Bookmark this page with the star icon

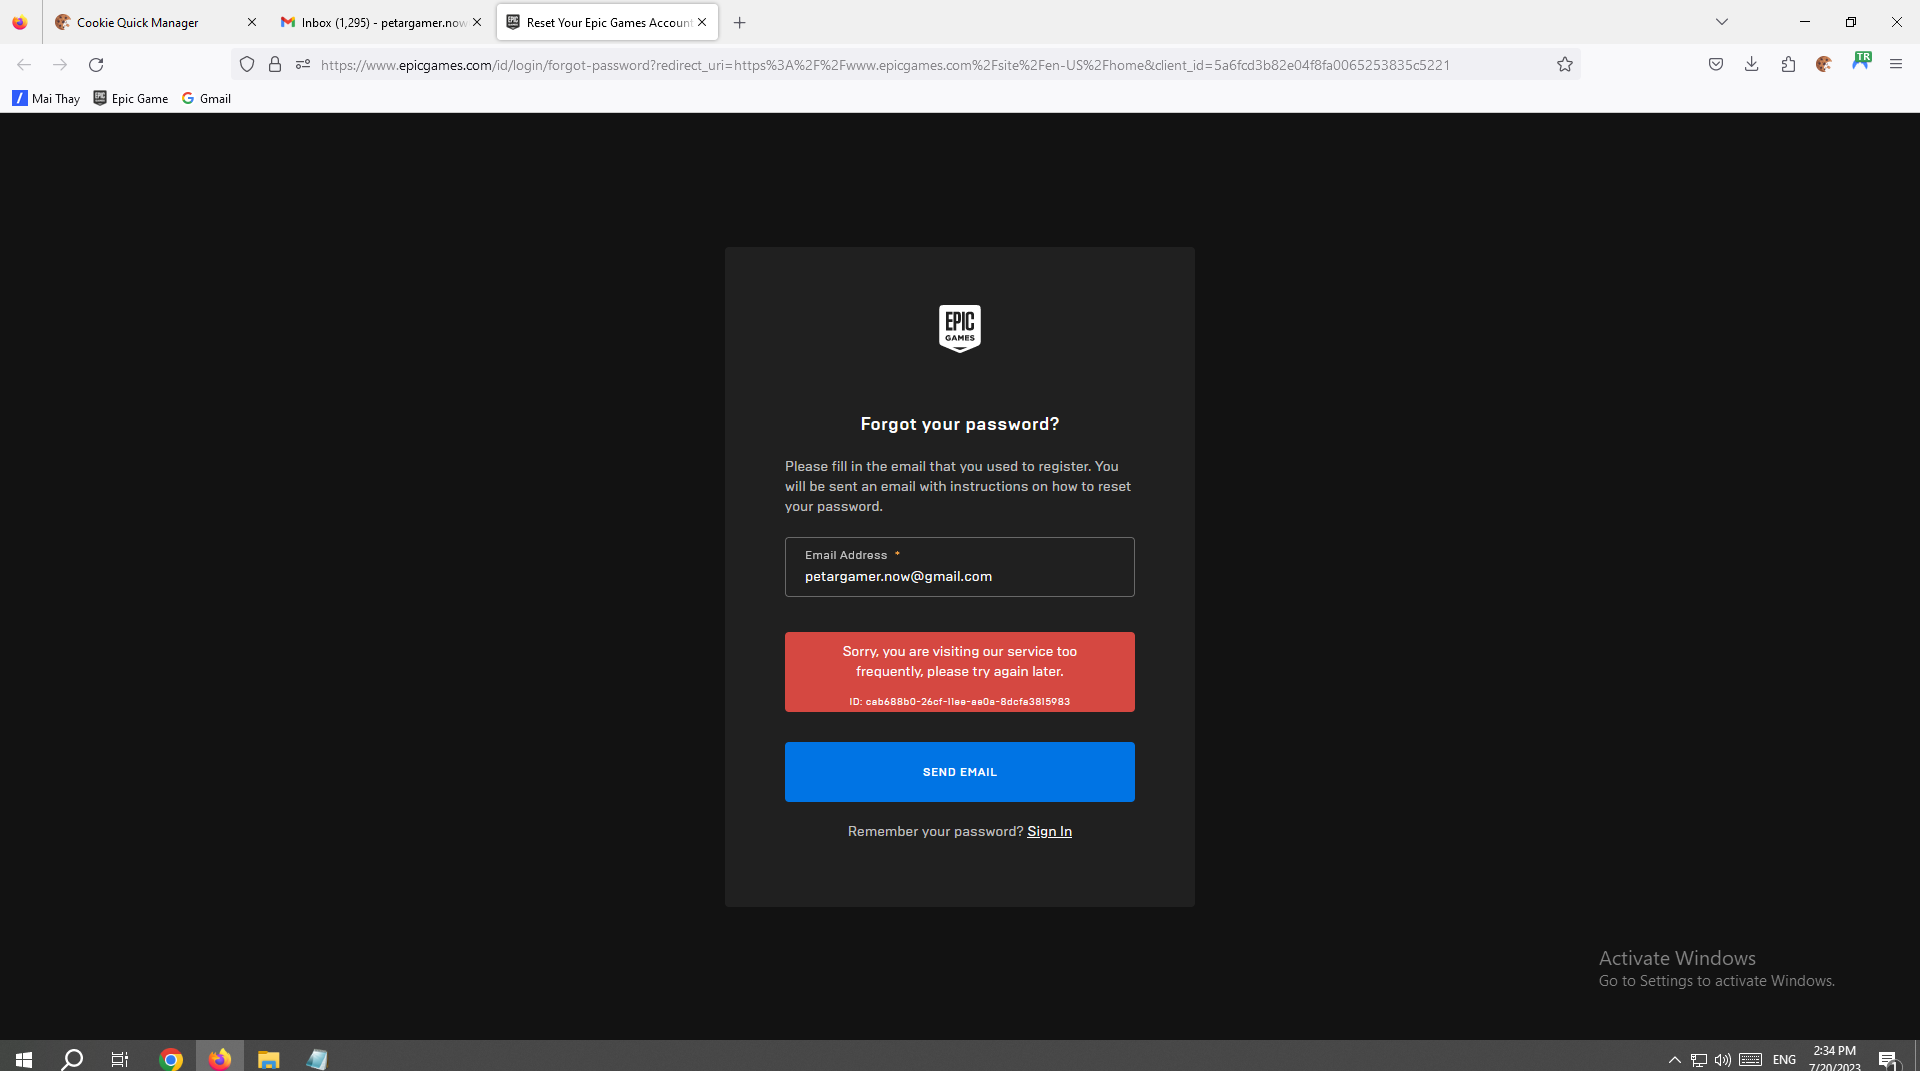[x=1565, y=64]
